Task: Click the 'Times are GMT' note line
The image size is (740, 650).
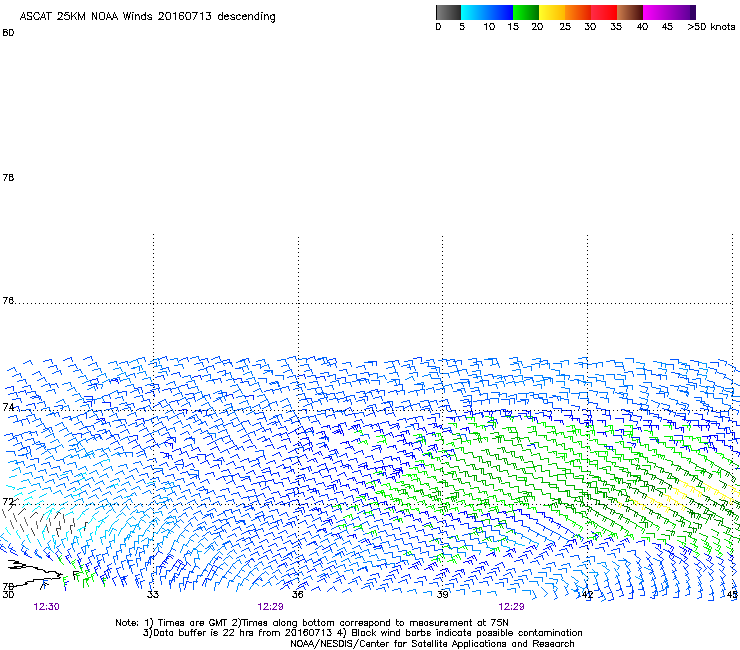Action: [312, 623]
